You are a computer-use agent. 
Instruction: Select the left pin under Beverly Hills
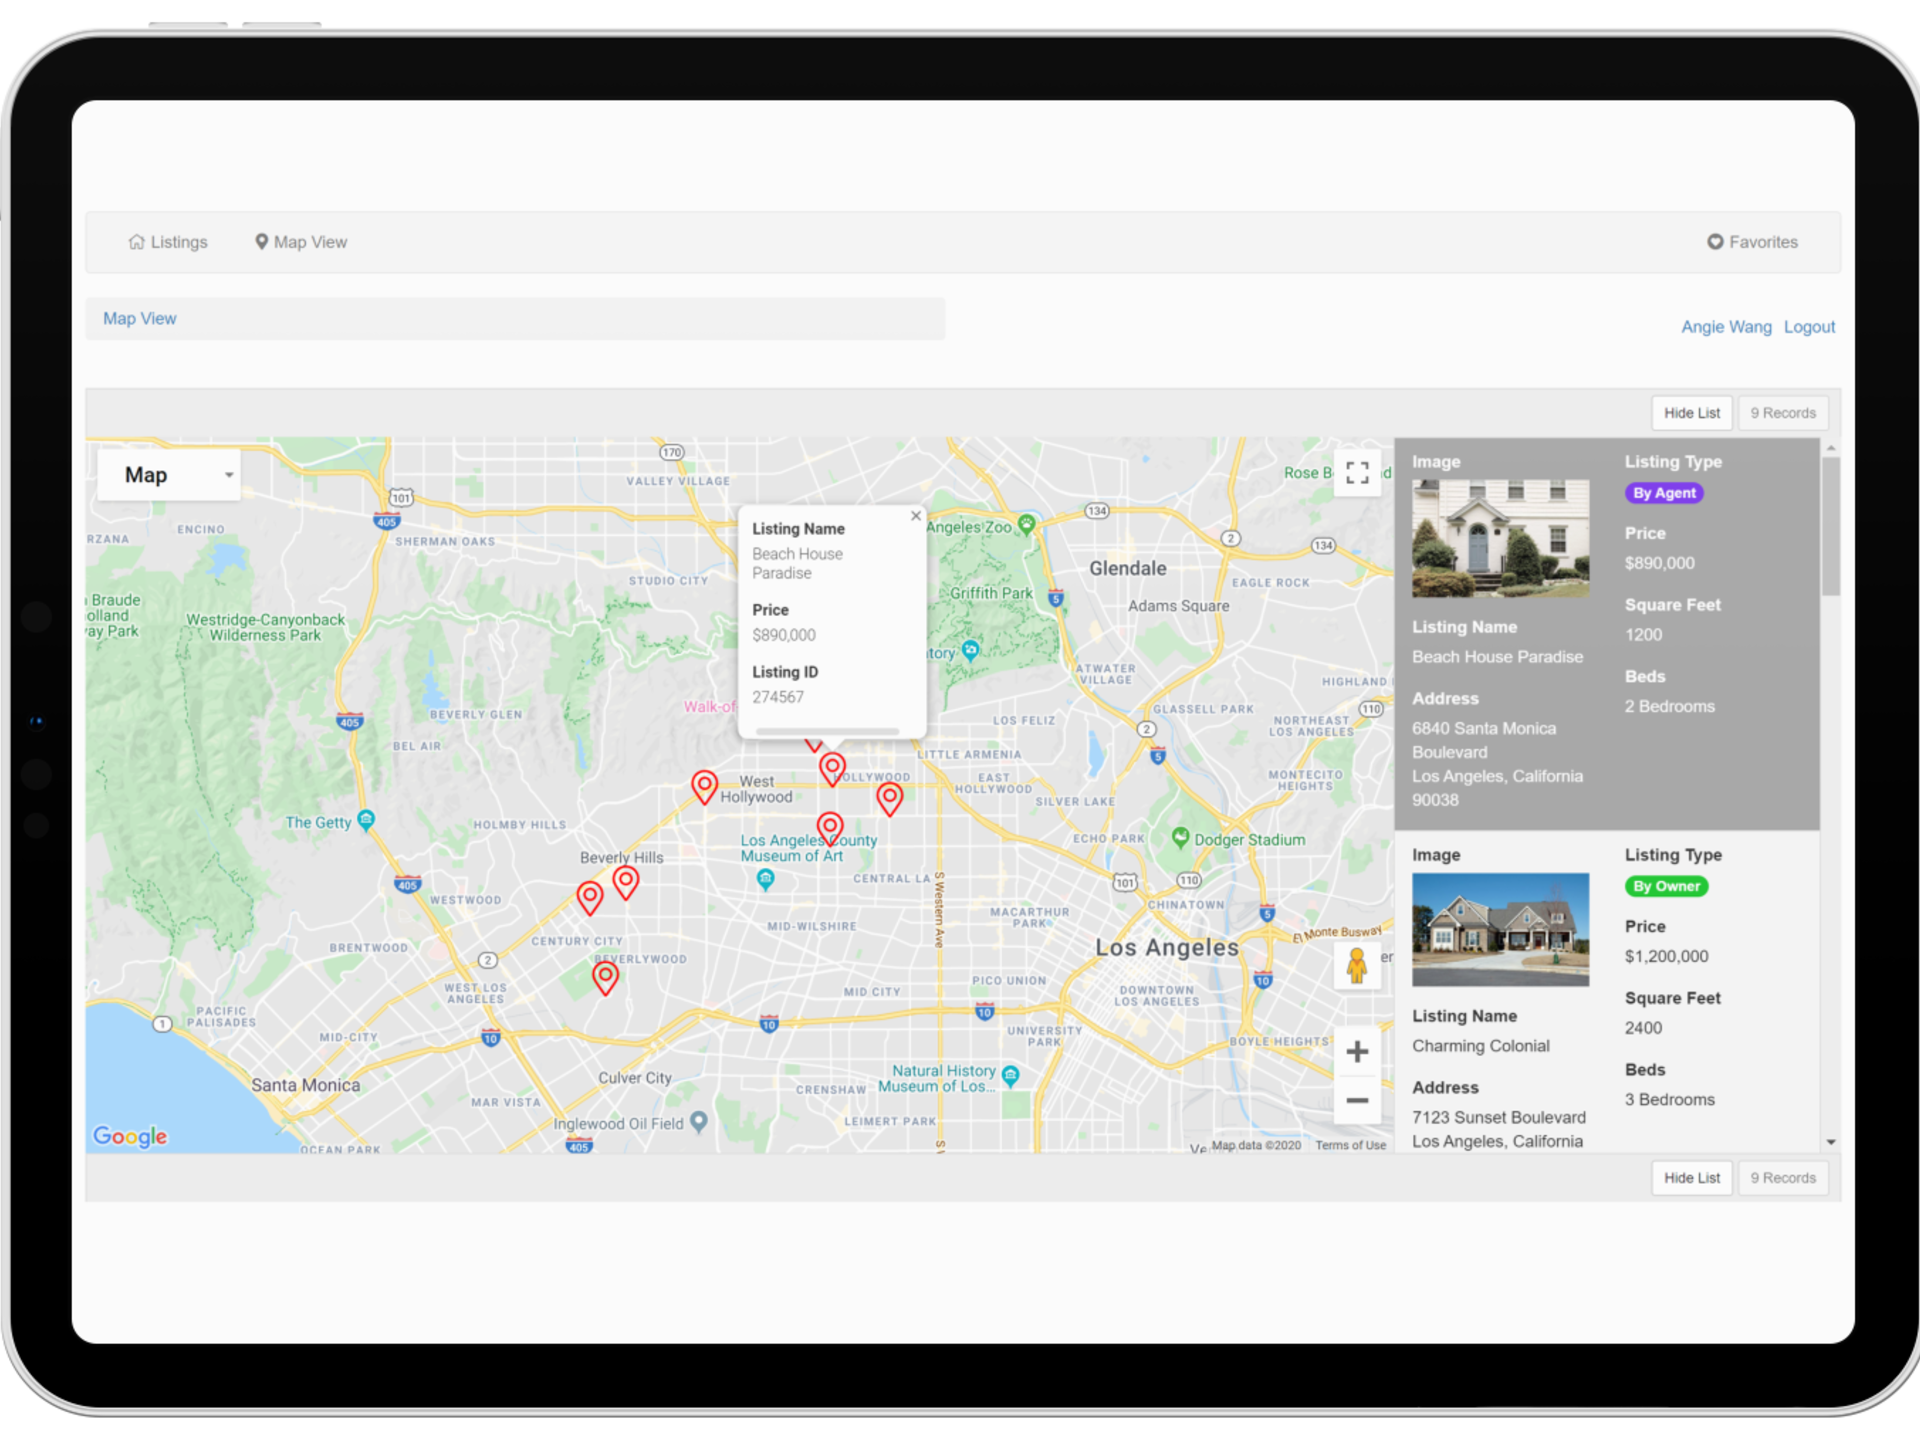[590, 897]
